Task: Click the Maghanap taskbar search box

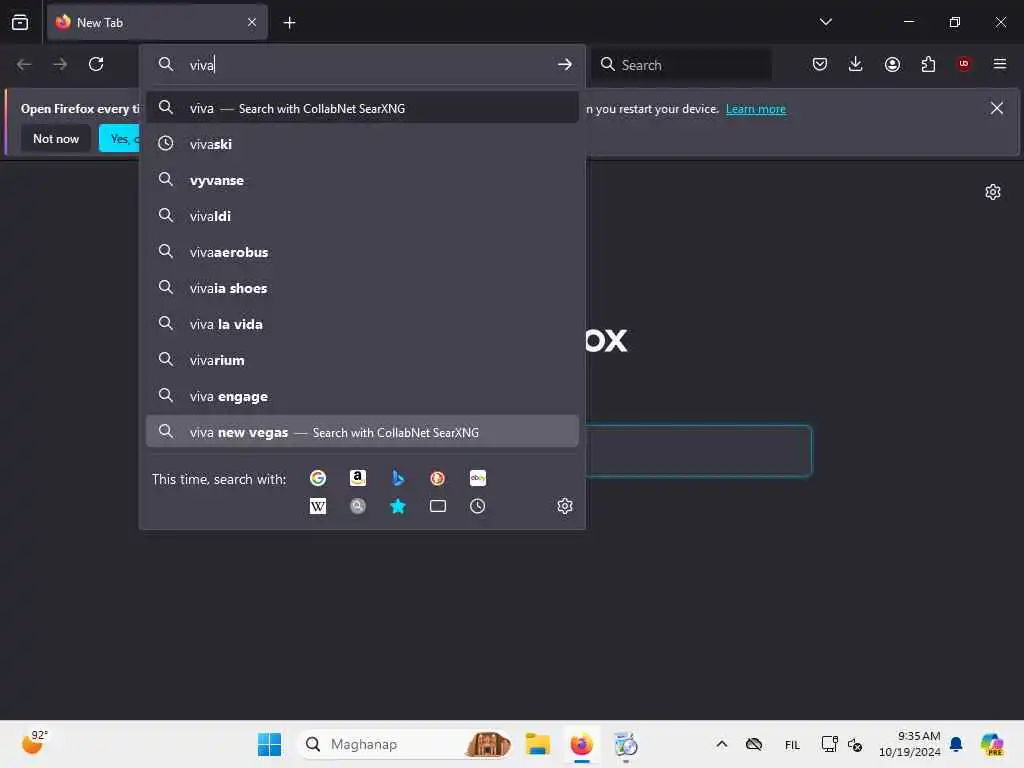Action: (x=404, y=744)
